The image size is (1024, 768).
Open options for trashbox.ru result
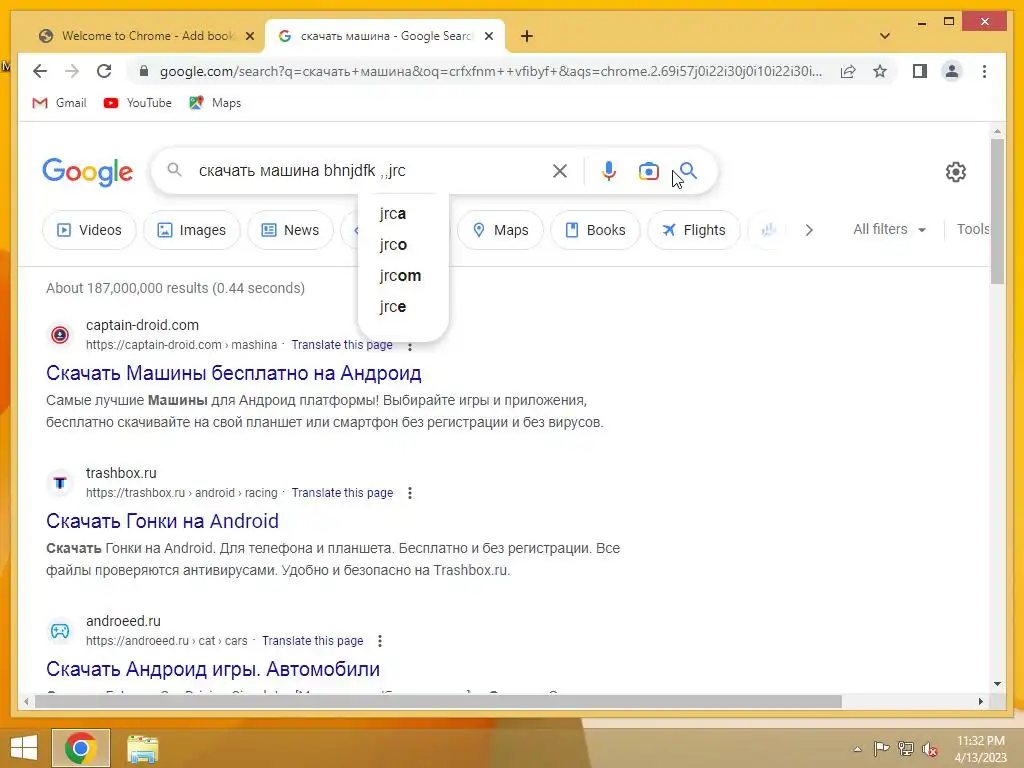(x=409, y=493)
